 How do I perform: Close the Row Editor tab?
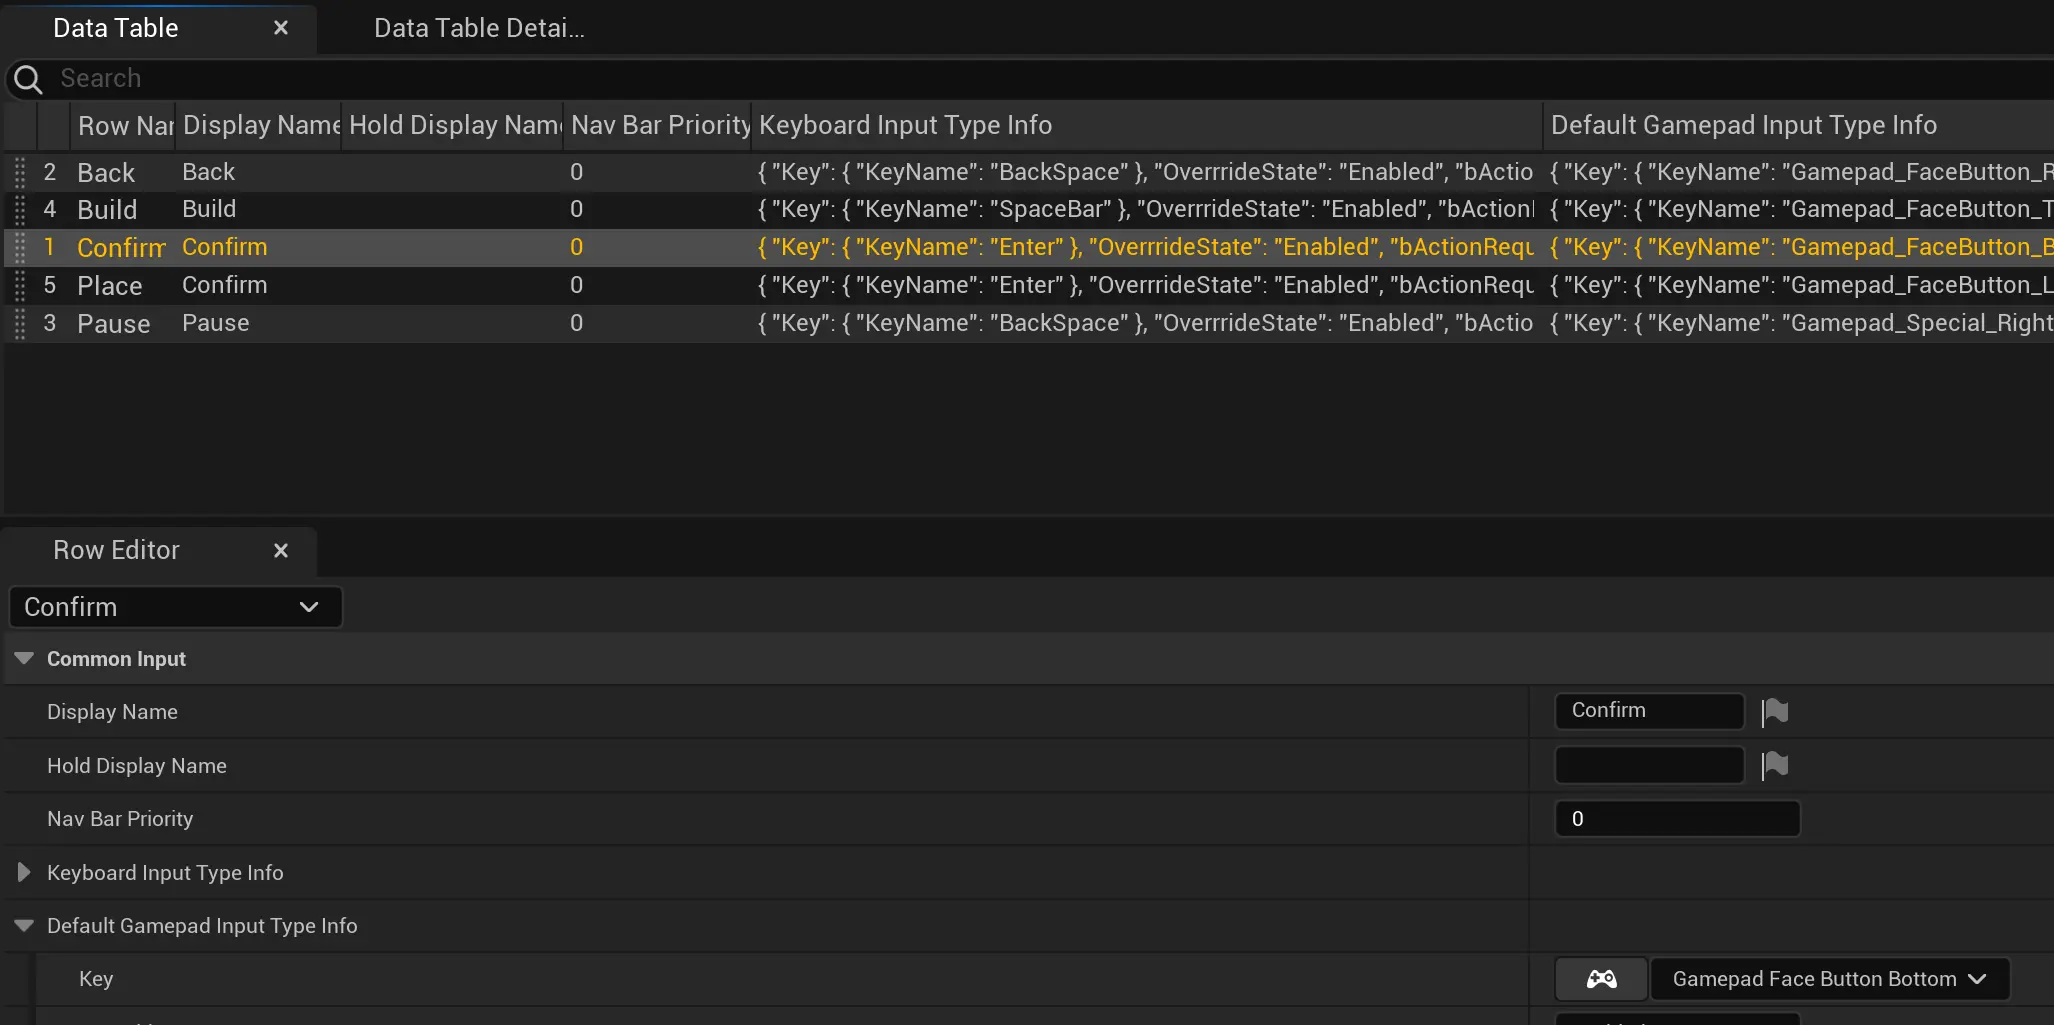281,551
